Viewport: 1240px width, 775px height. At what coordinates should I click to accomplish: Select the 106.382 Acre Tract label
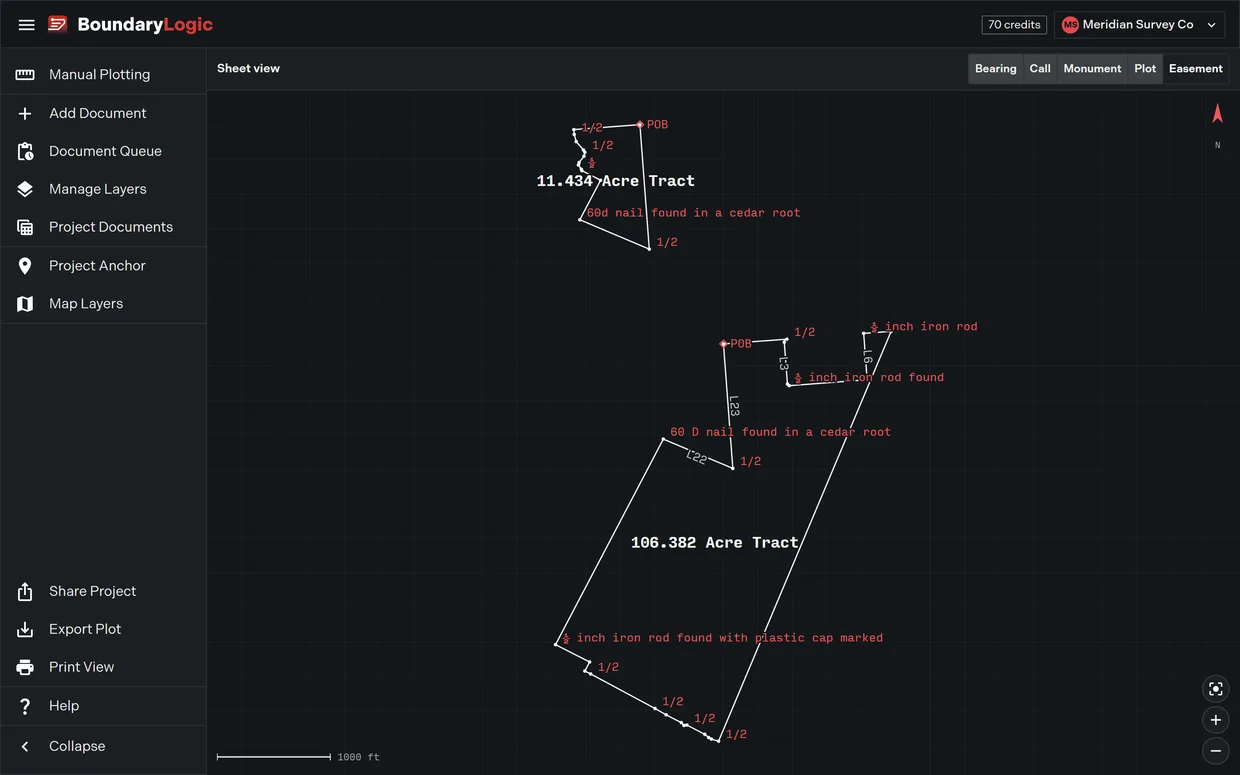[x=715, y=543]
